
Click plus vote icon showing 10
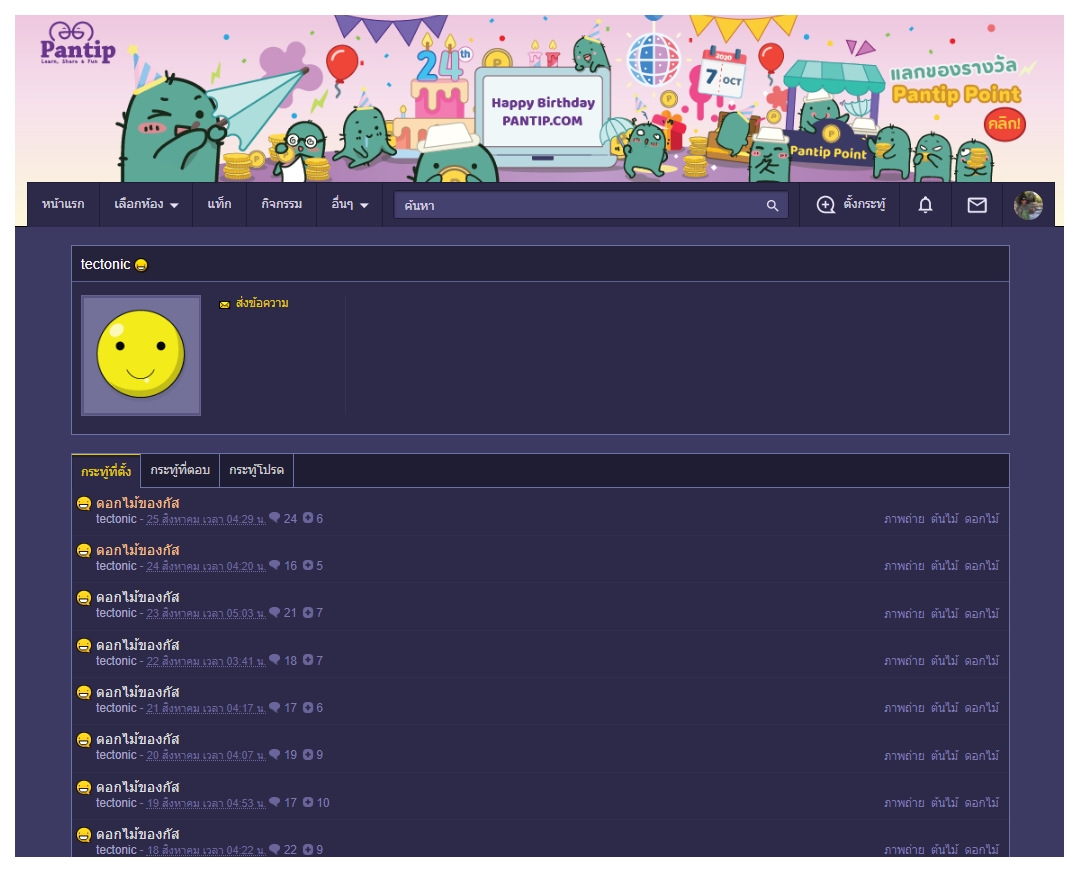pos(308,802)
